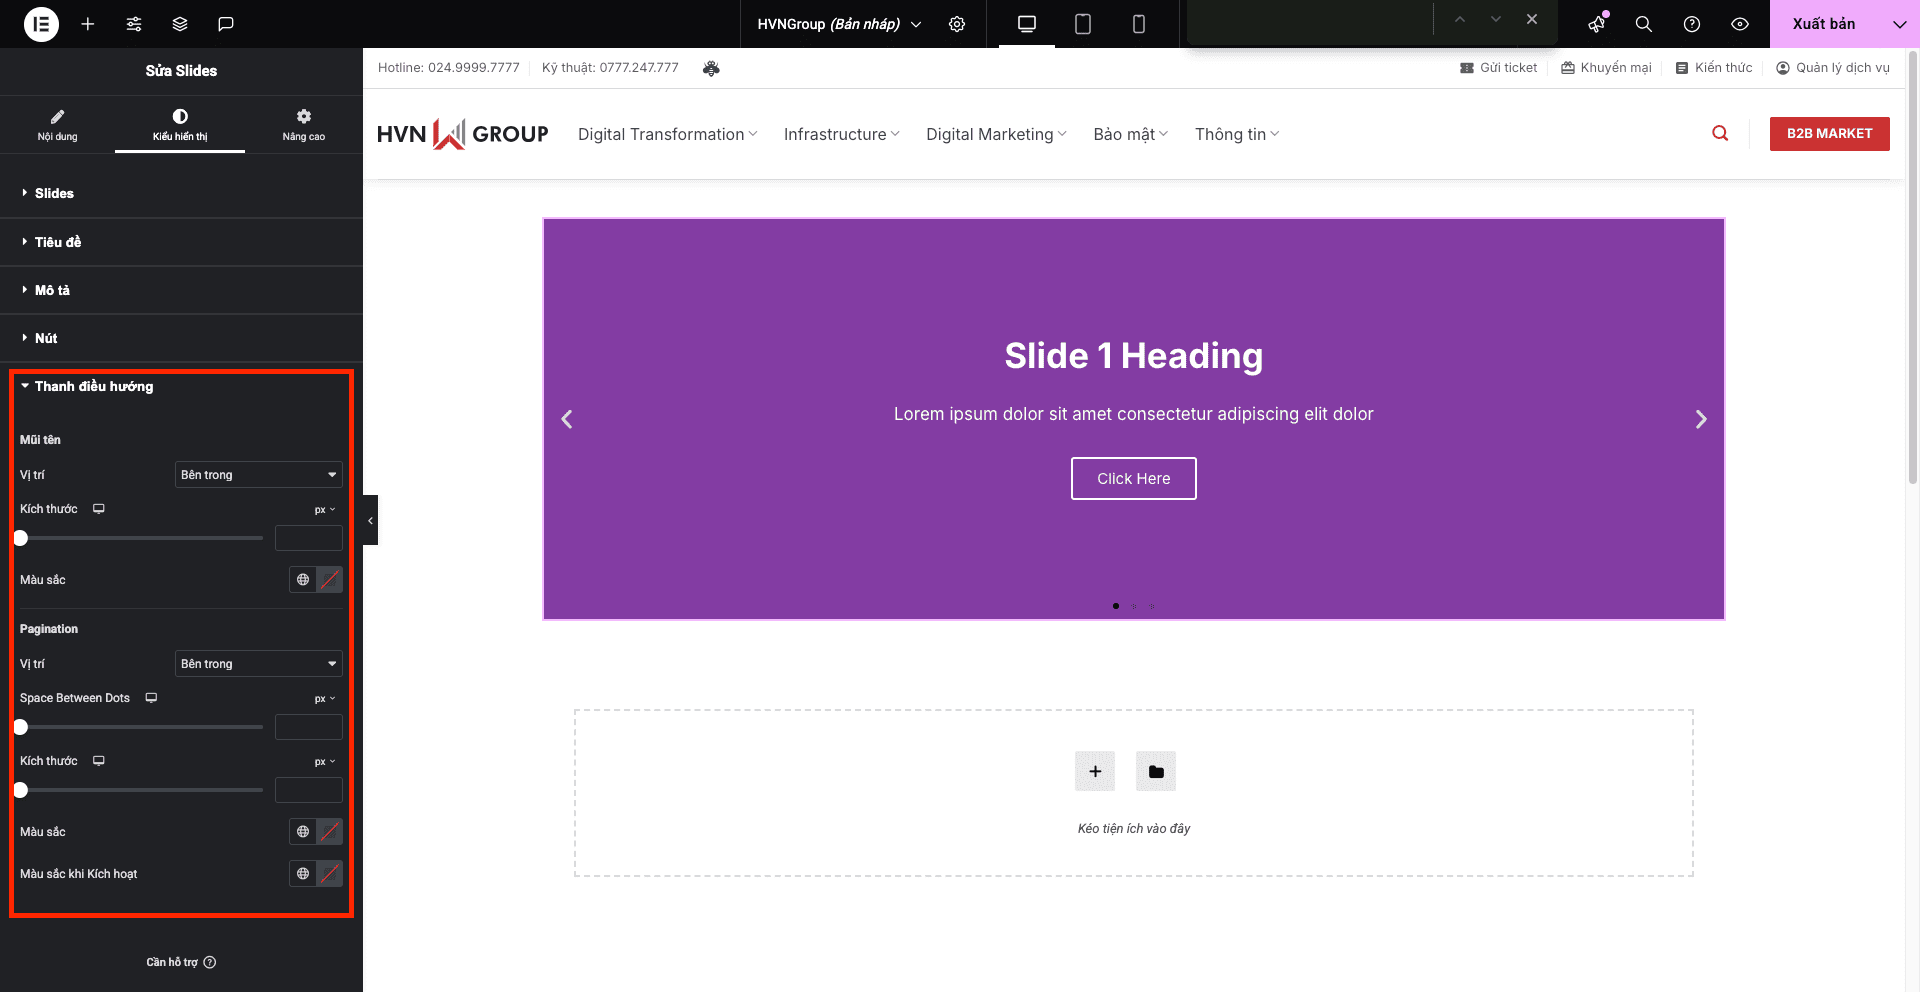The height and width of the screenshot is (992, 1920).
Task: Click the B2B MARKET button
Action: pos(1829,134)
